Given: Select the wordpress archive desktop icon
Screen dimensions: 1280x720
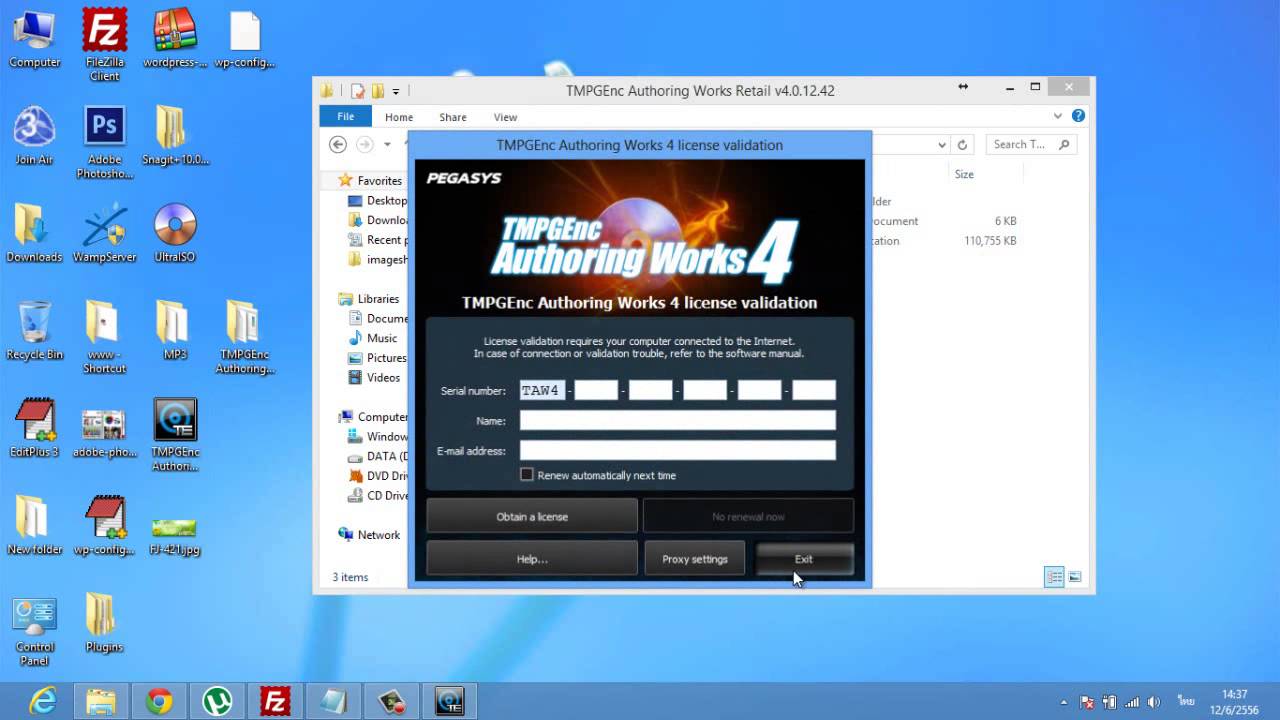Looking at the screenshot, I should tap(175, 40).
